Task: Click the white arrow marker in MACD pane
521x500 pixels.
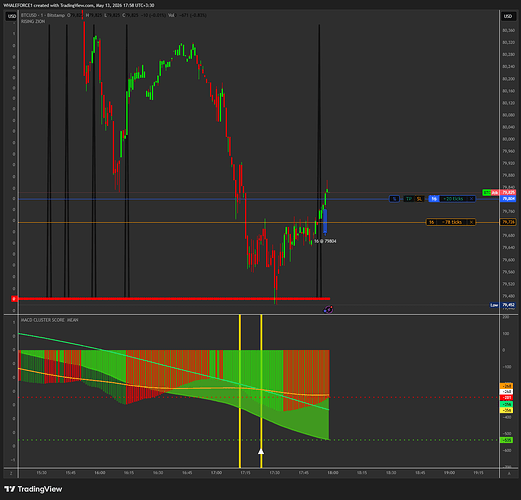Action: [x=261, y=452]
